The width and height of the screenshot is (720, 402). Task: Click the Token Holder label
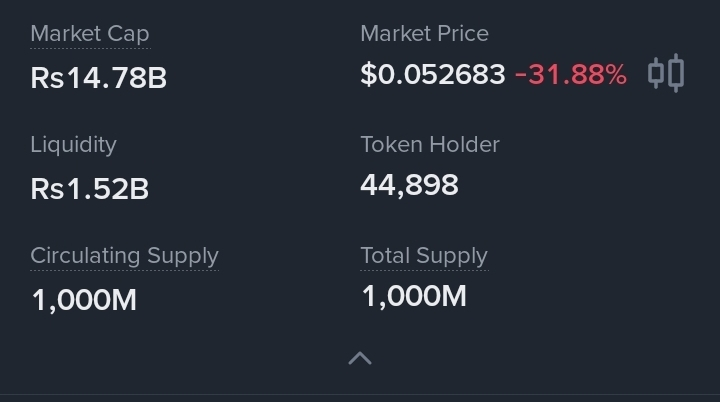[430, 145]
